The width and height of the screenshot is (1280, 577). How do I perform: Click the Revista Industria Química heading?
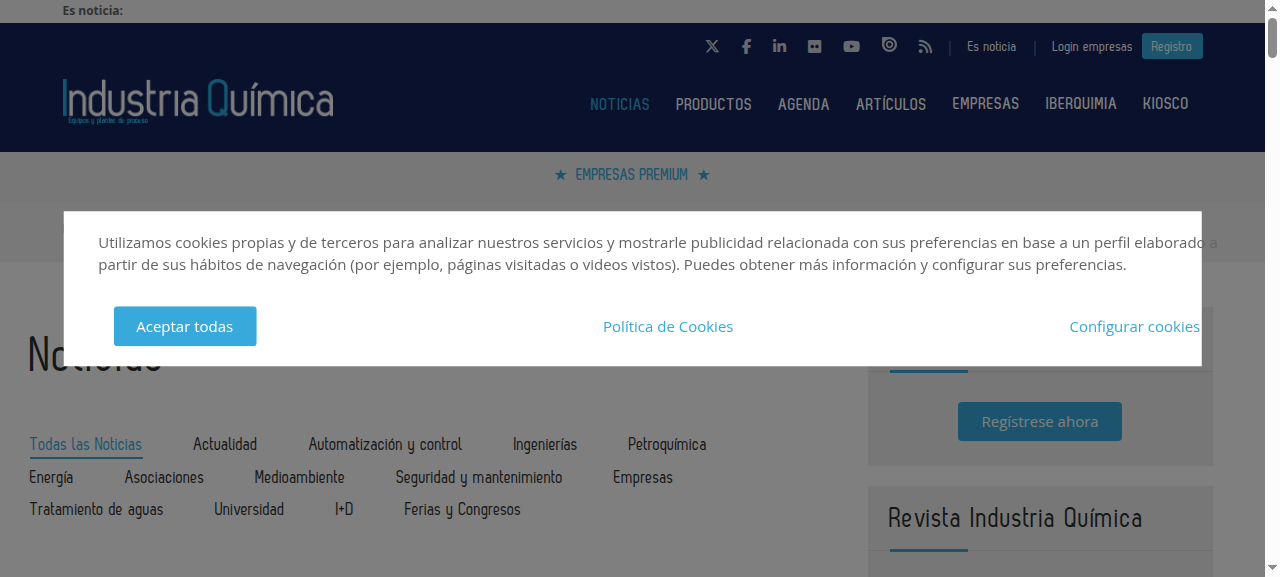1015,518
